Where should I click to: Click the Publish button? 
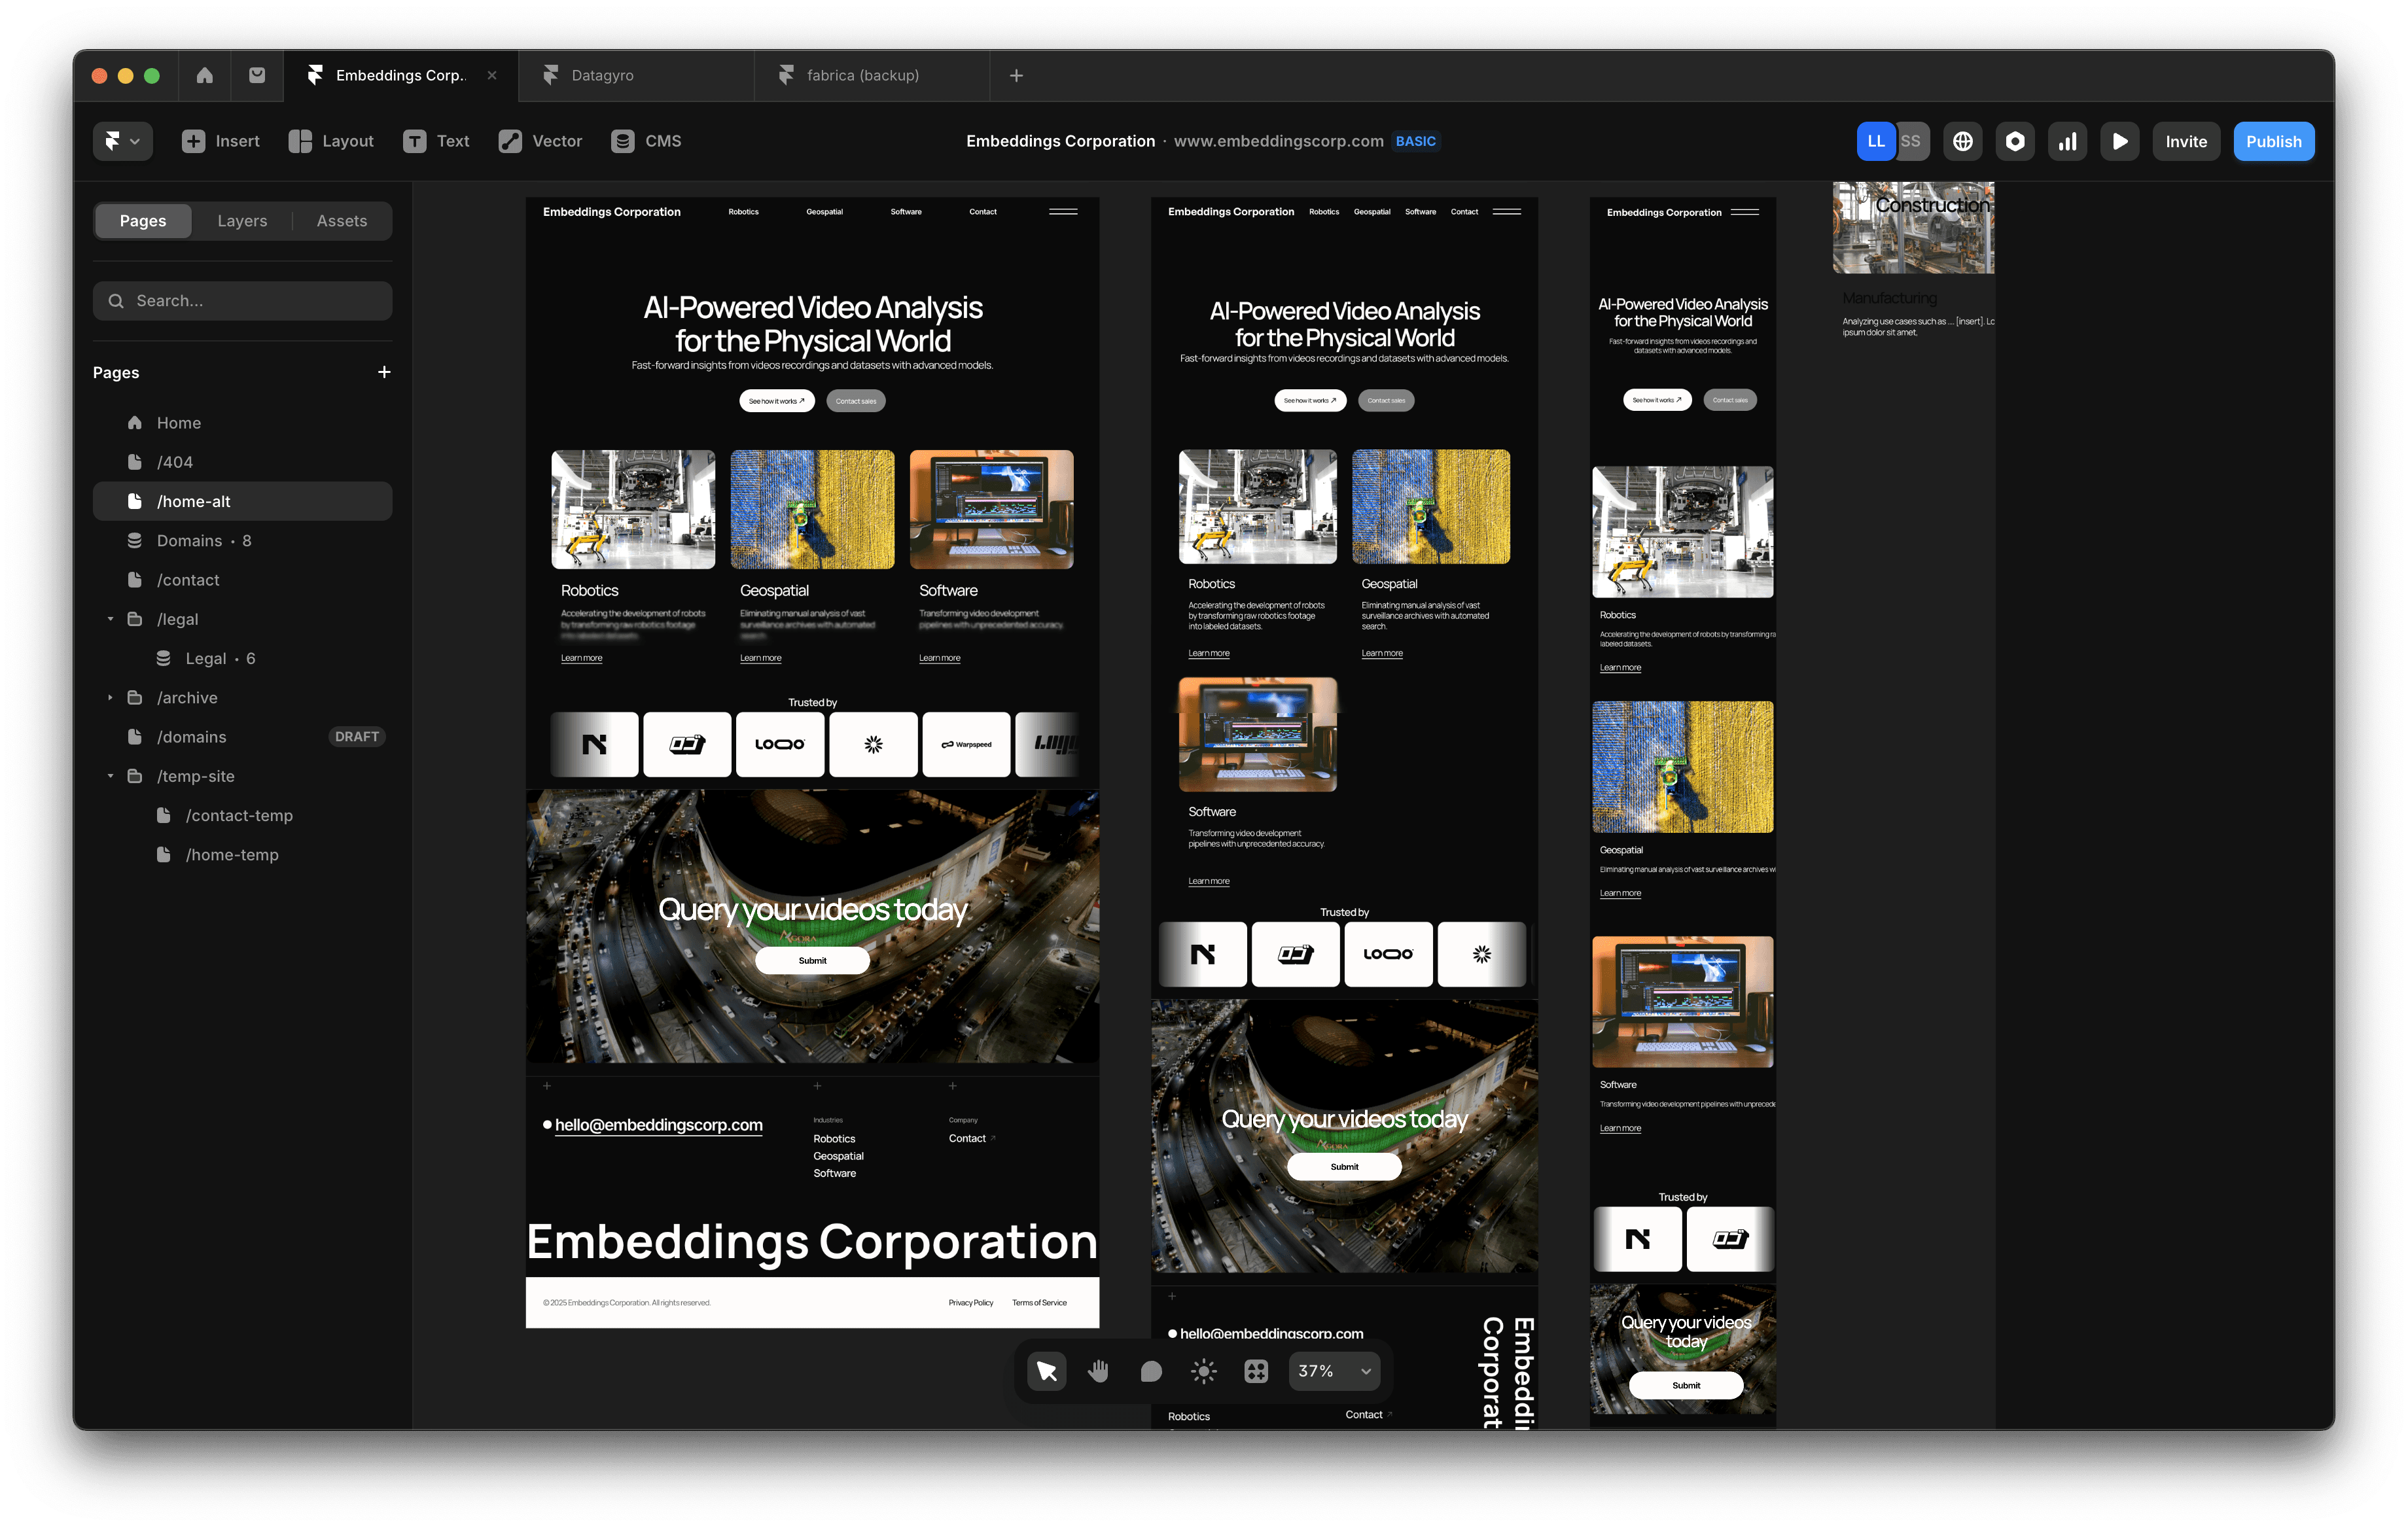tap(2273, 141)
